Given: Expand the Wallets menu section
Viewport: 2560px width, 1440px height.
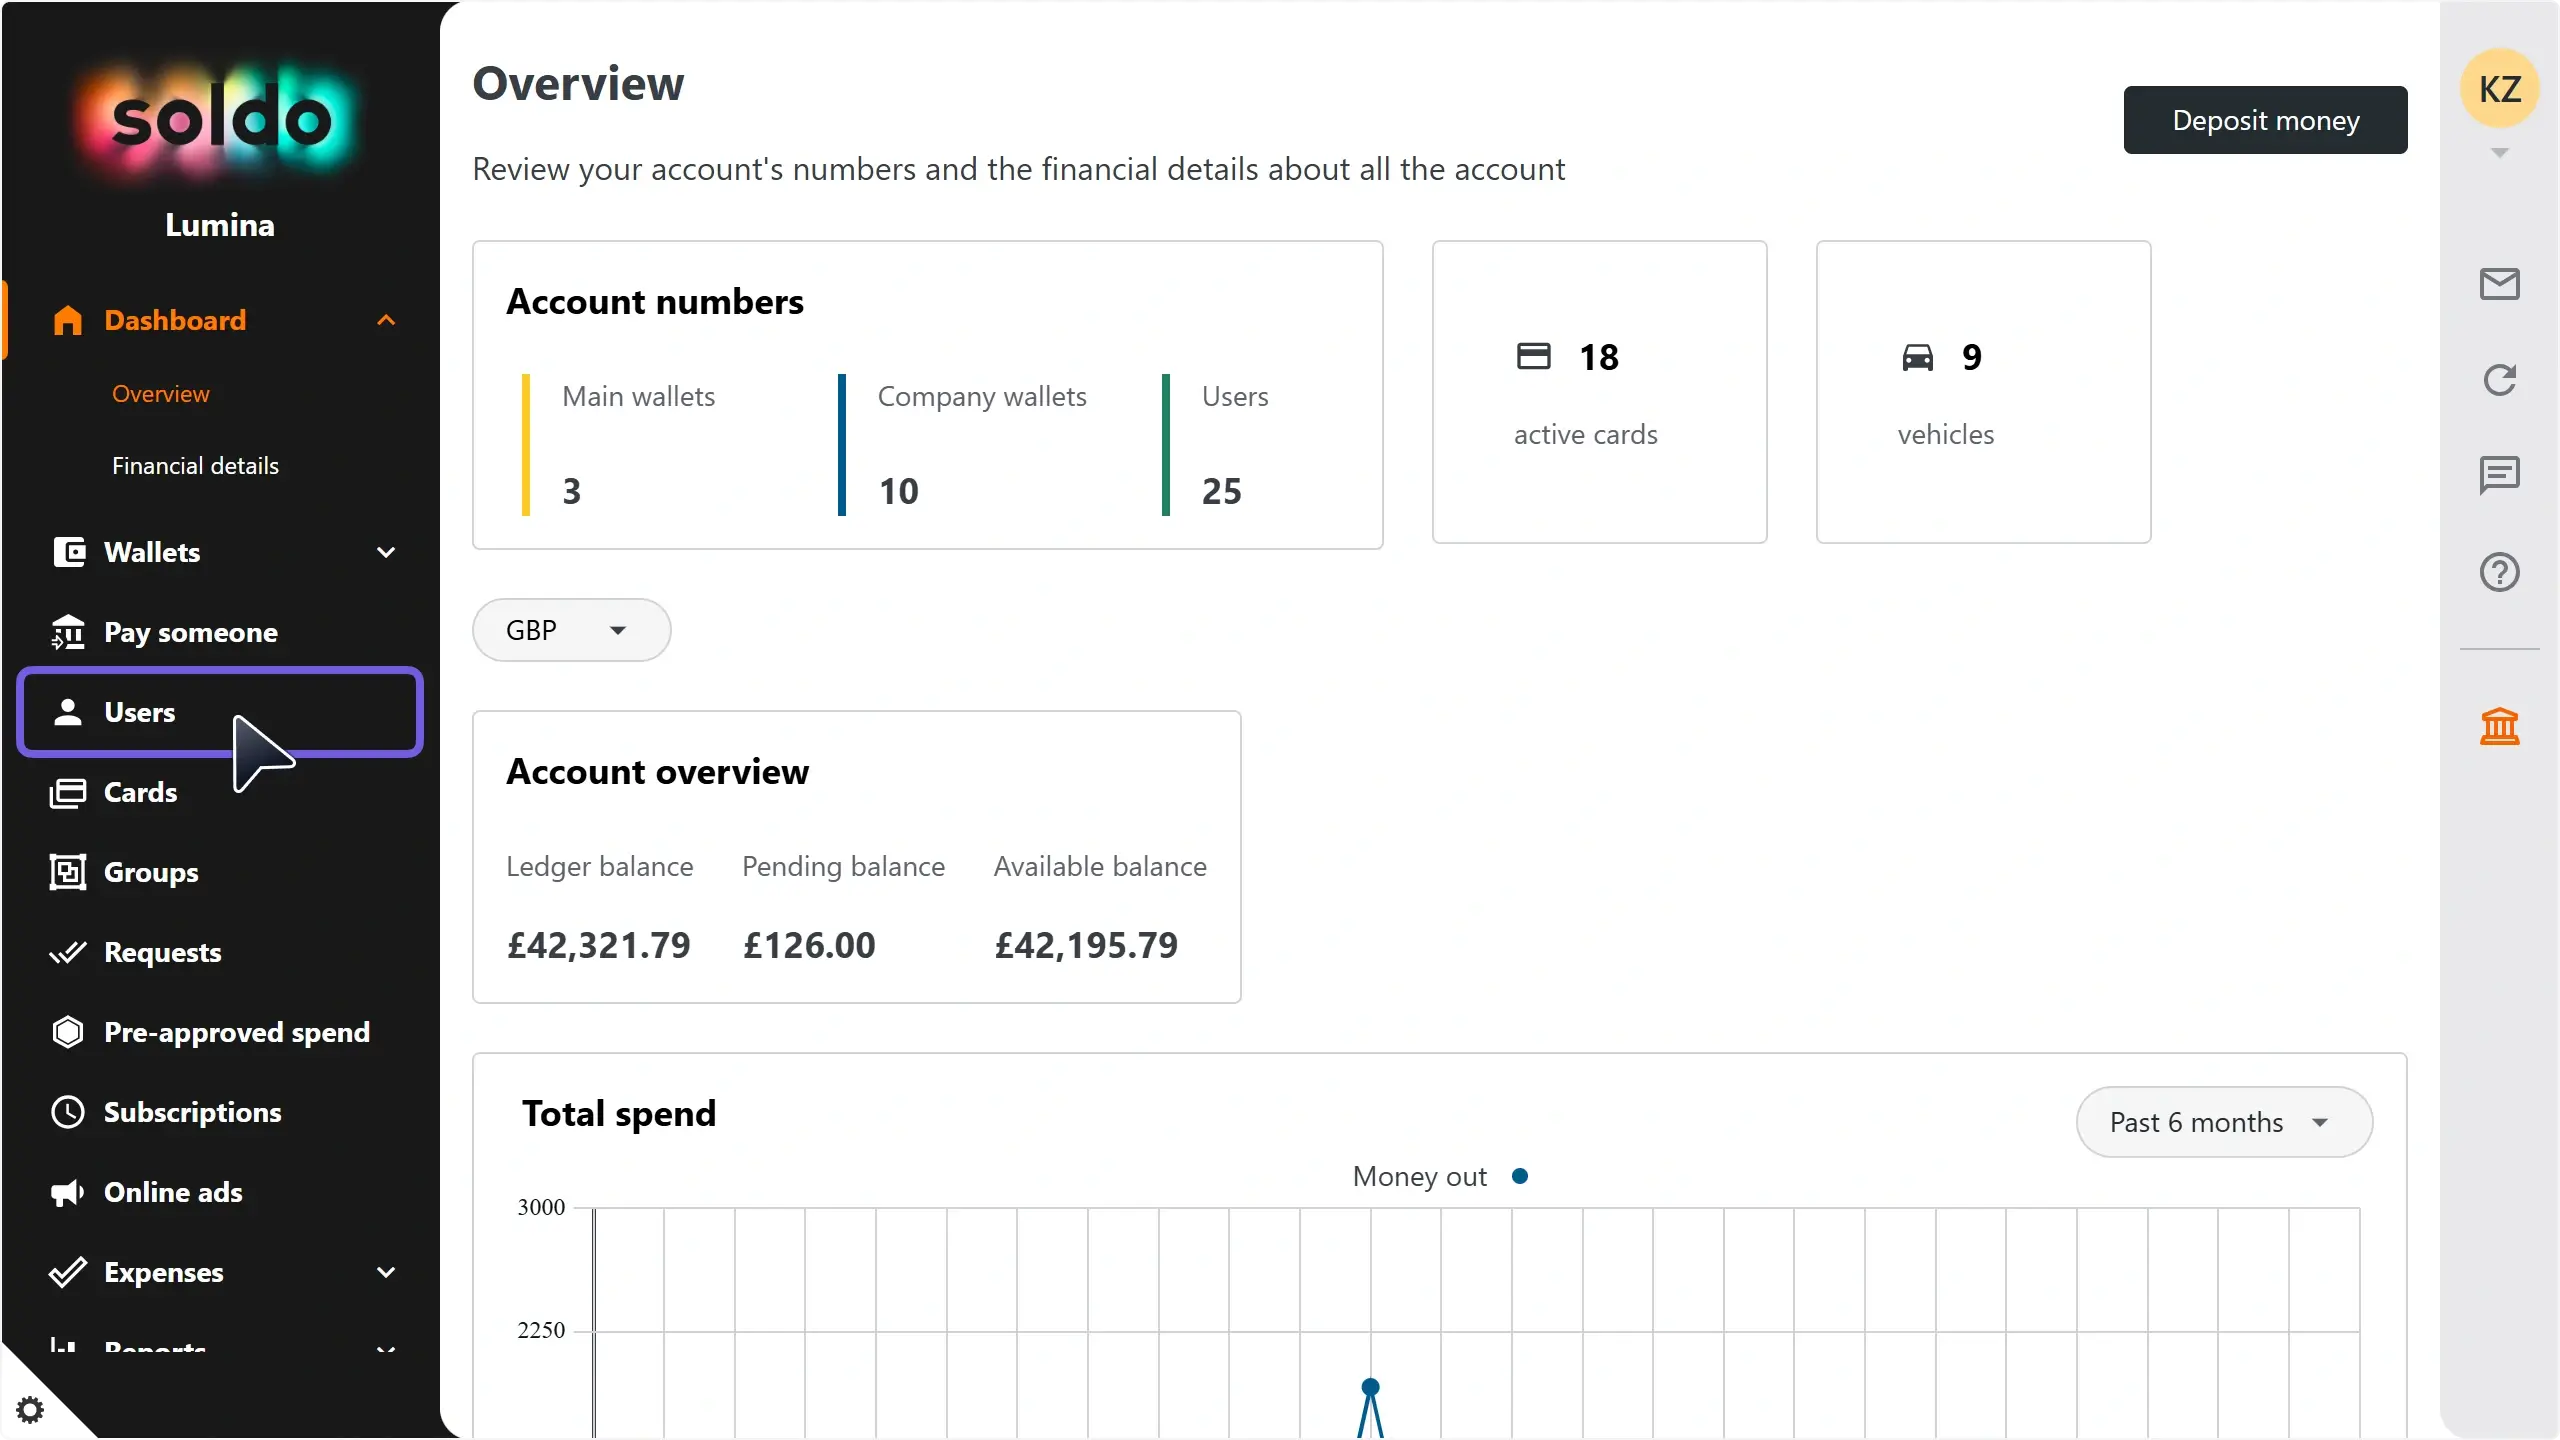Looking at the screenshot, I should tap(386, 552).
